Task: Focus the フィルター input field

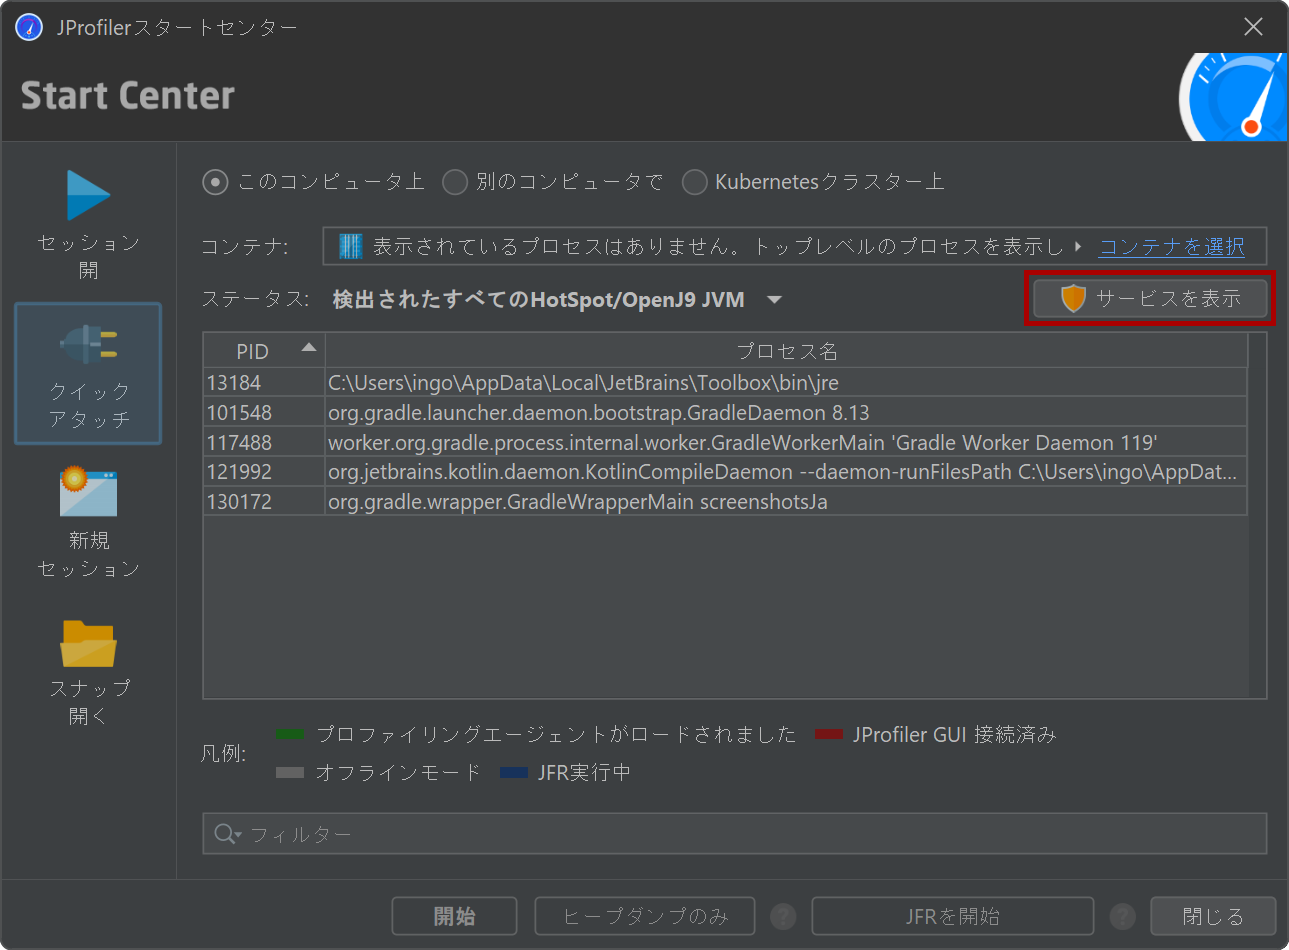Action: coord(735,834)
